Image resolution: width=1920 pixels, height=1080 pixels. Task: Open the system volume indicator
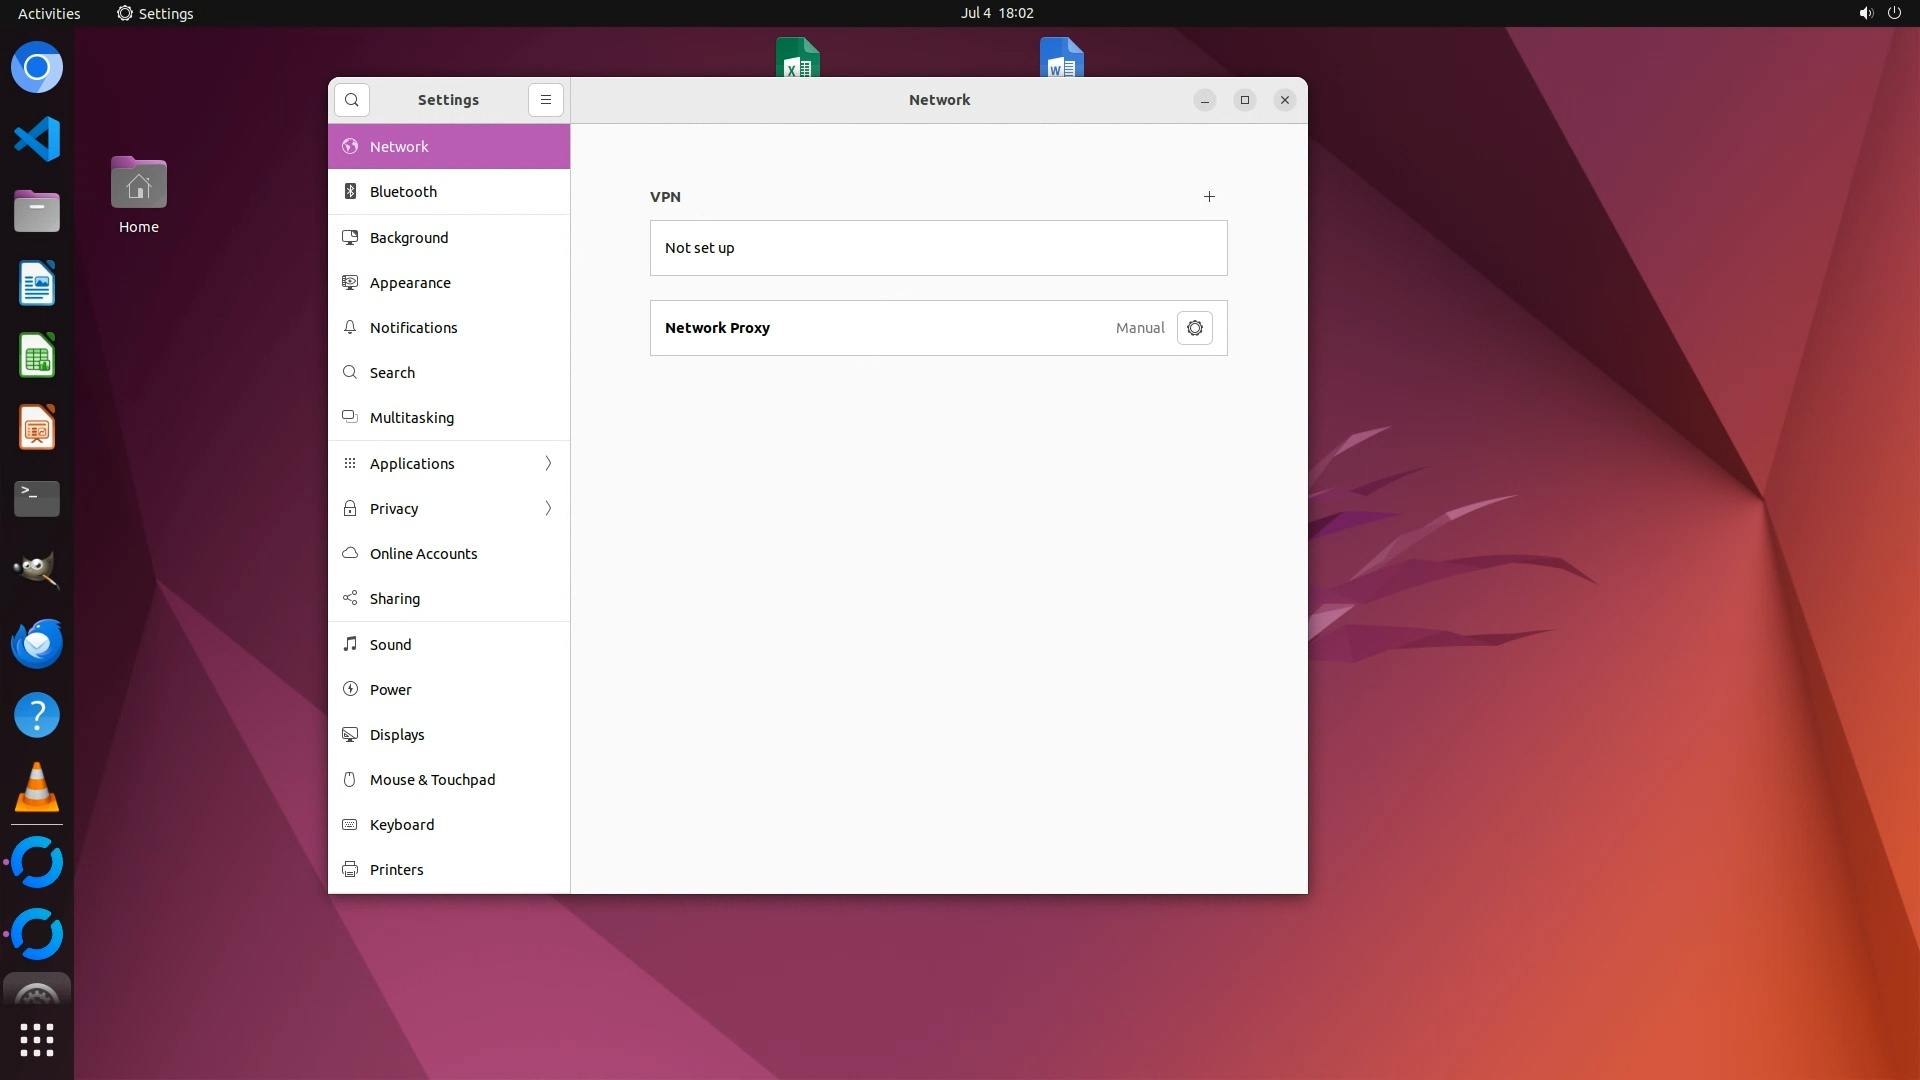click(x=1865, y=13)
